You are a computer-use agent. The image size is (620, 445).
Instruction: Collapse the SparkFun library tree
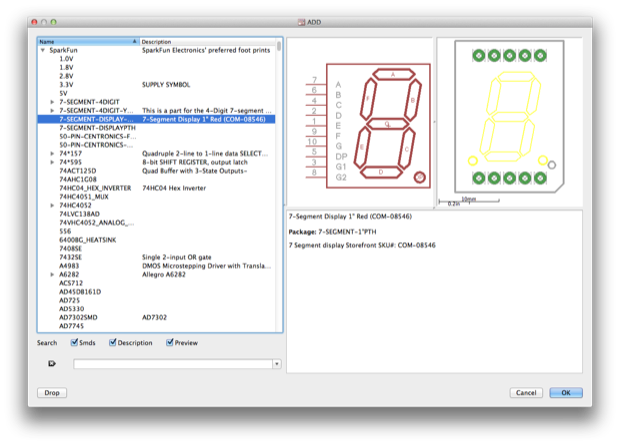click(x=43, y=50)
